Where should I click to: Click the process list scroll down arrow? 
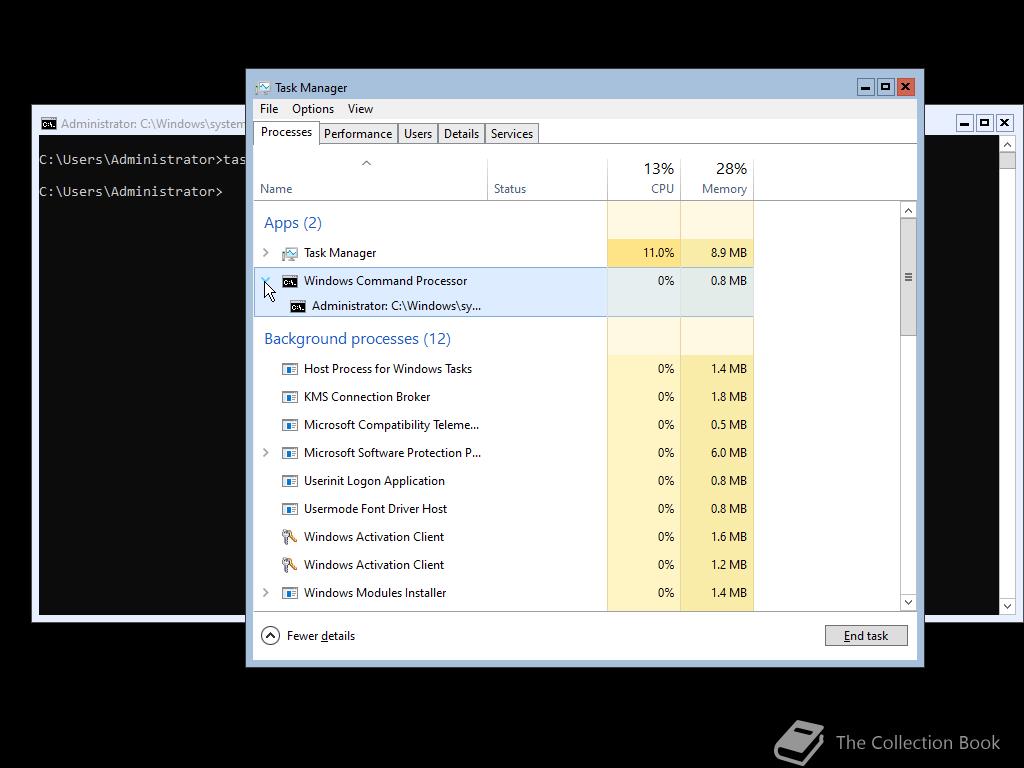(x=908, y=602)
